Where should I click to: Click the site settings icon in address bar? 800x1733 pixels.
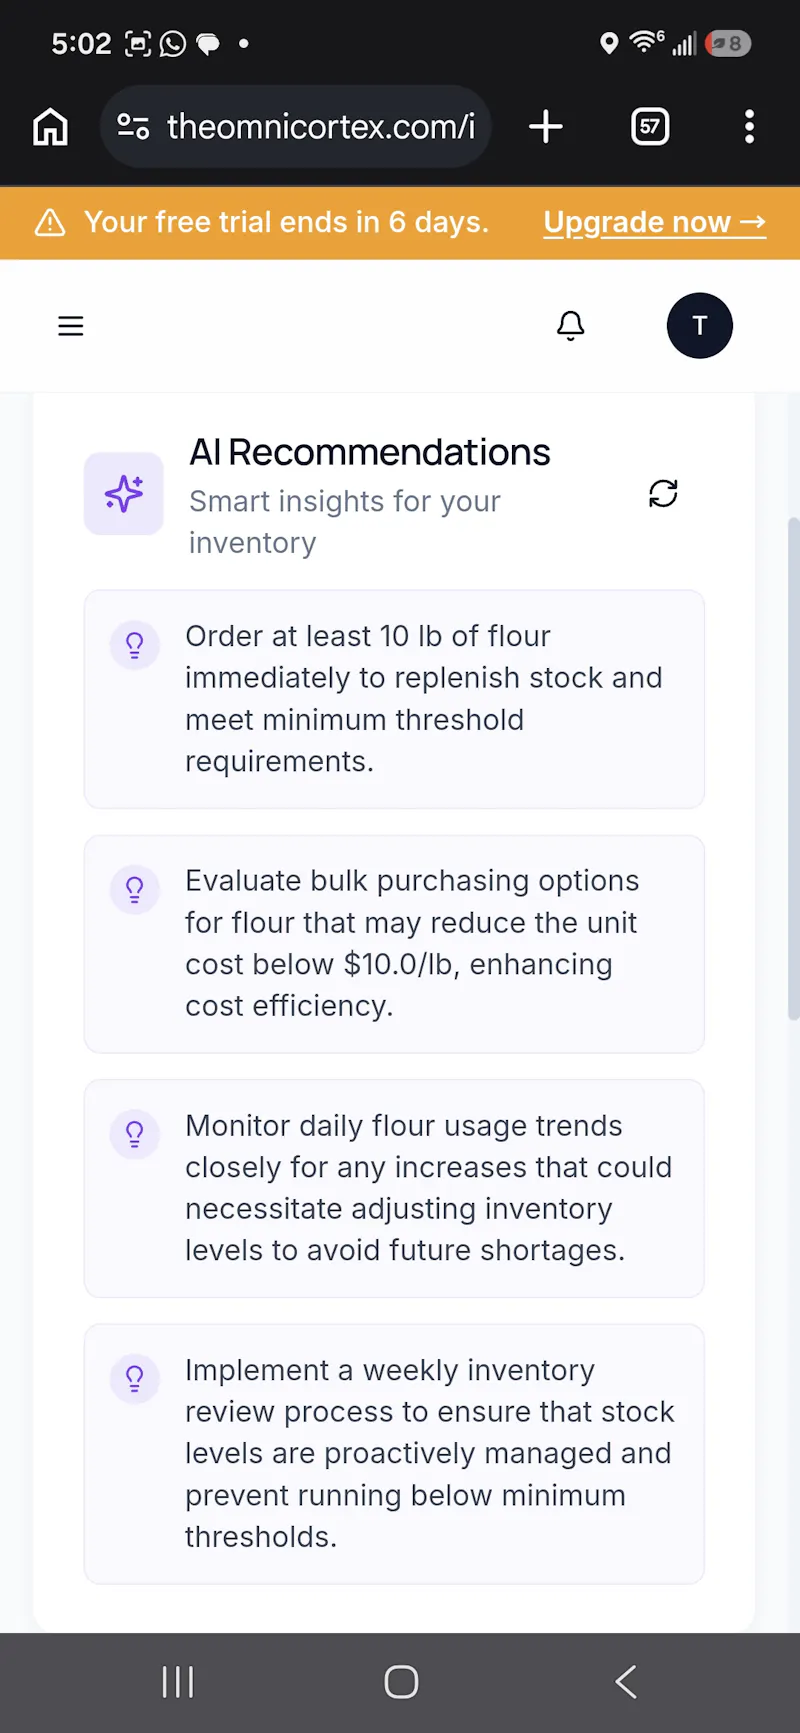coord(133,127)
